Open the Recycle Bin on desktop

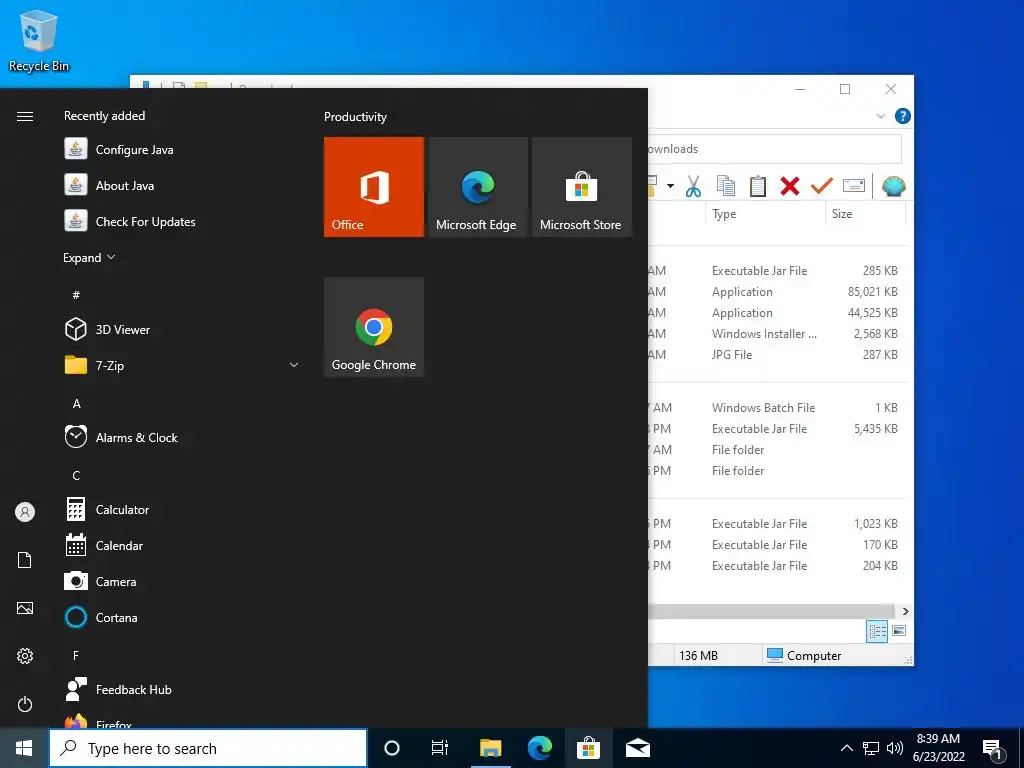tap(39, 40)
